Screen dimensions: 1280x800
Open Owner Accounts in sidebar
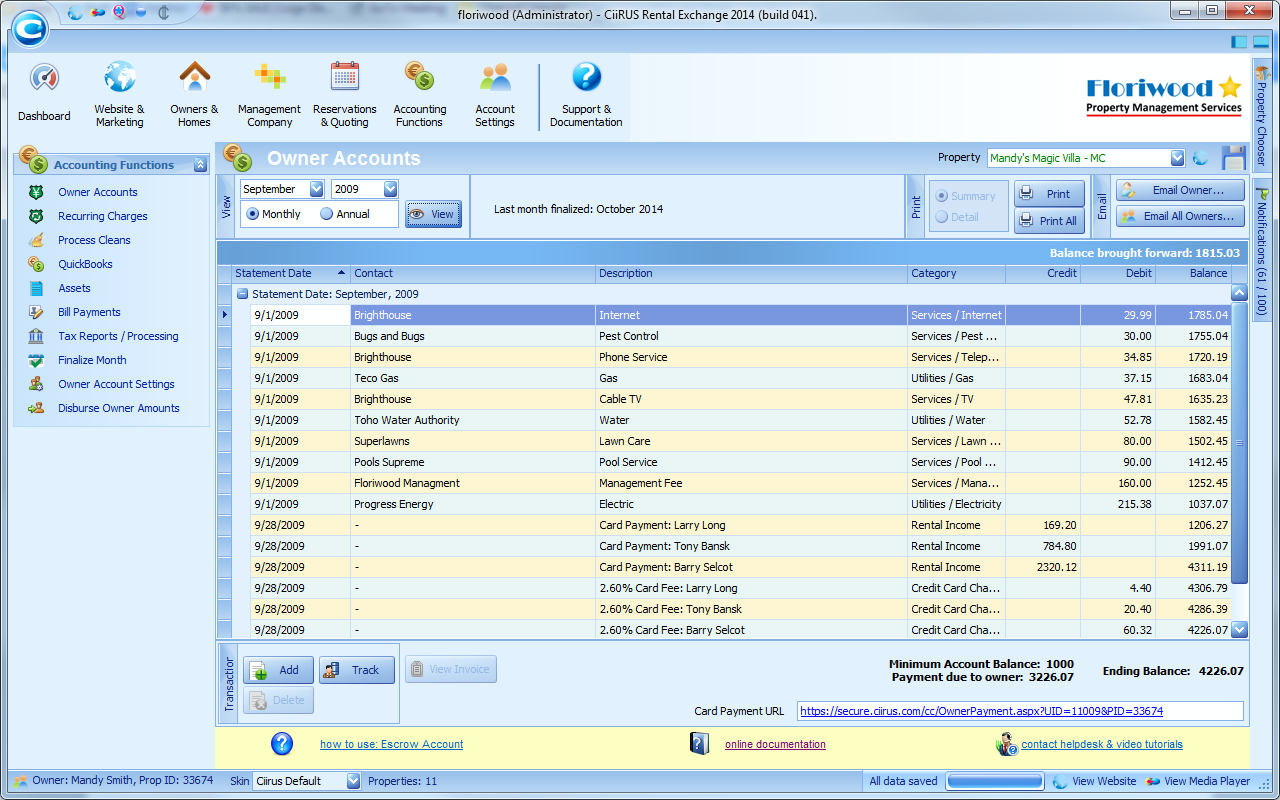tap(98, 192)
